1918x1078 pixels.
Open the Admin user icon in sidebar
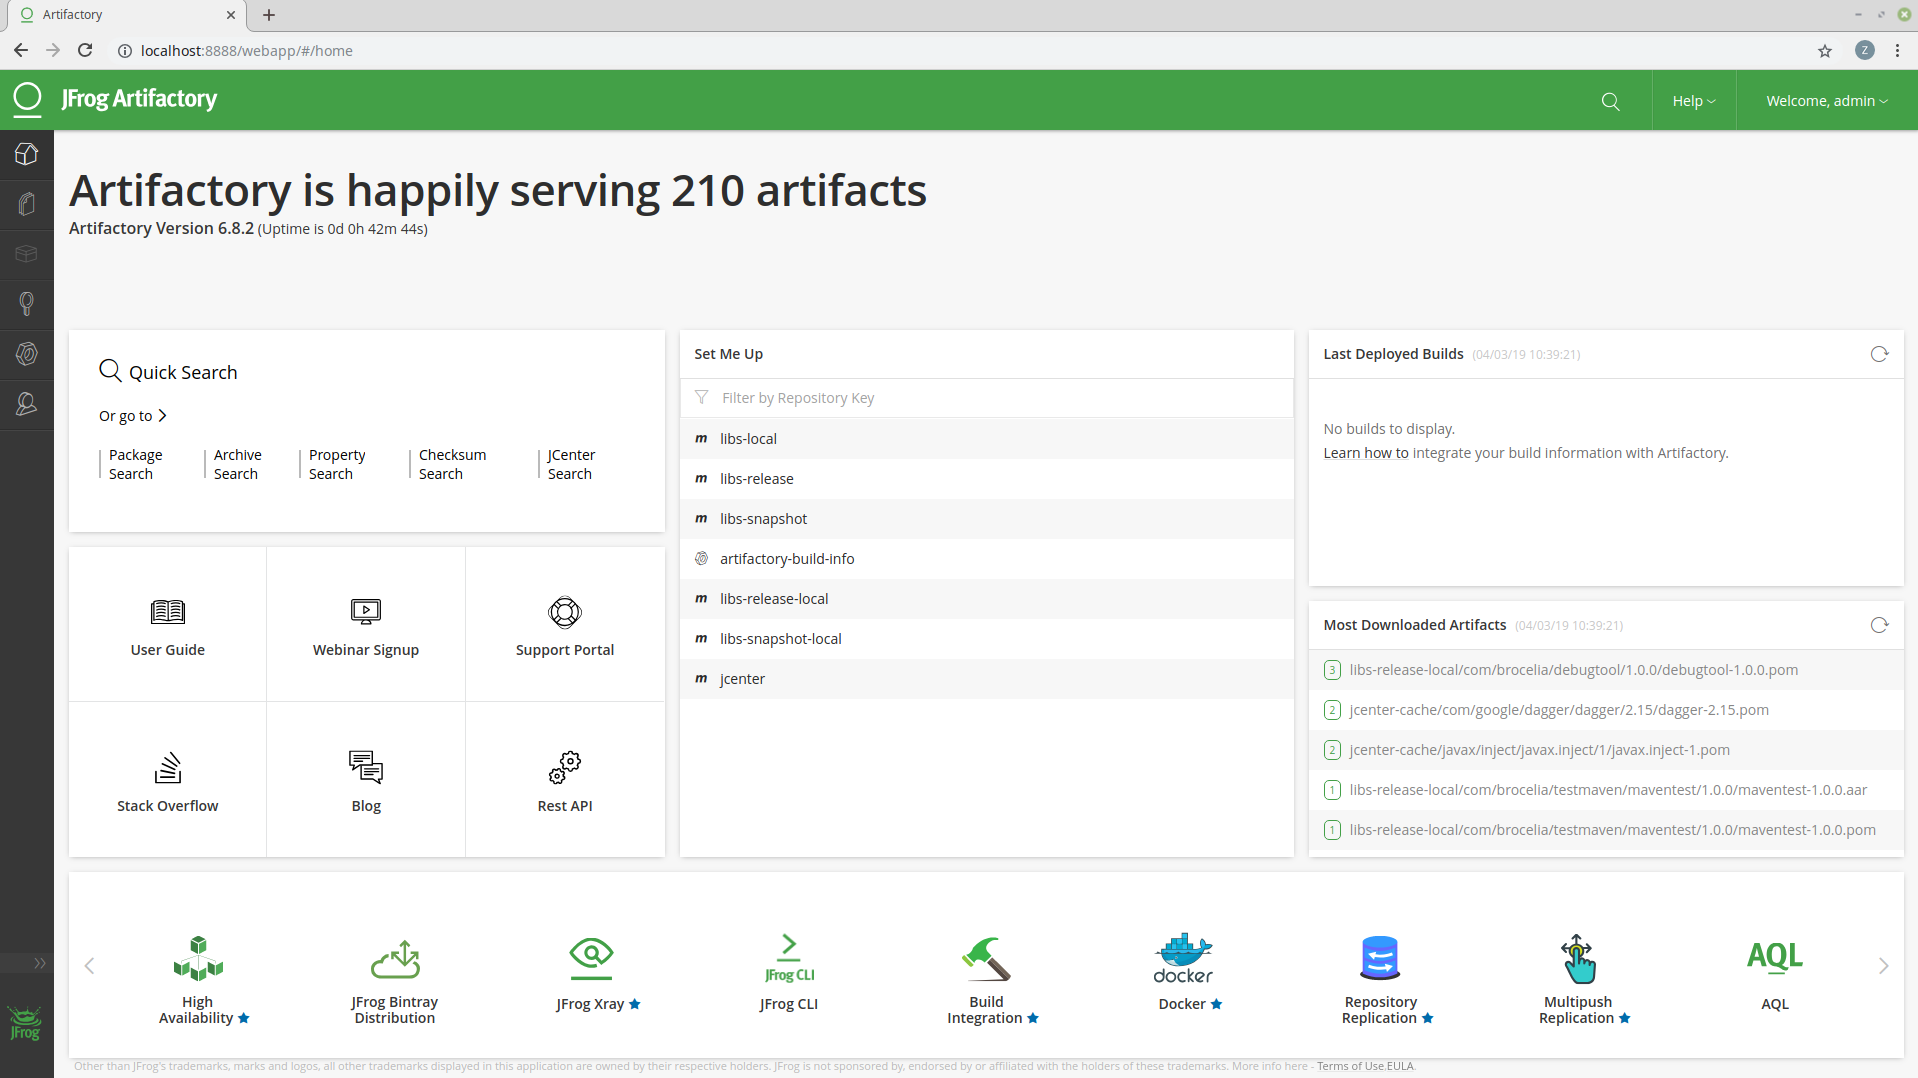pyautogui.click(x=27, y=404)
